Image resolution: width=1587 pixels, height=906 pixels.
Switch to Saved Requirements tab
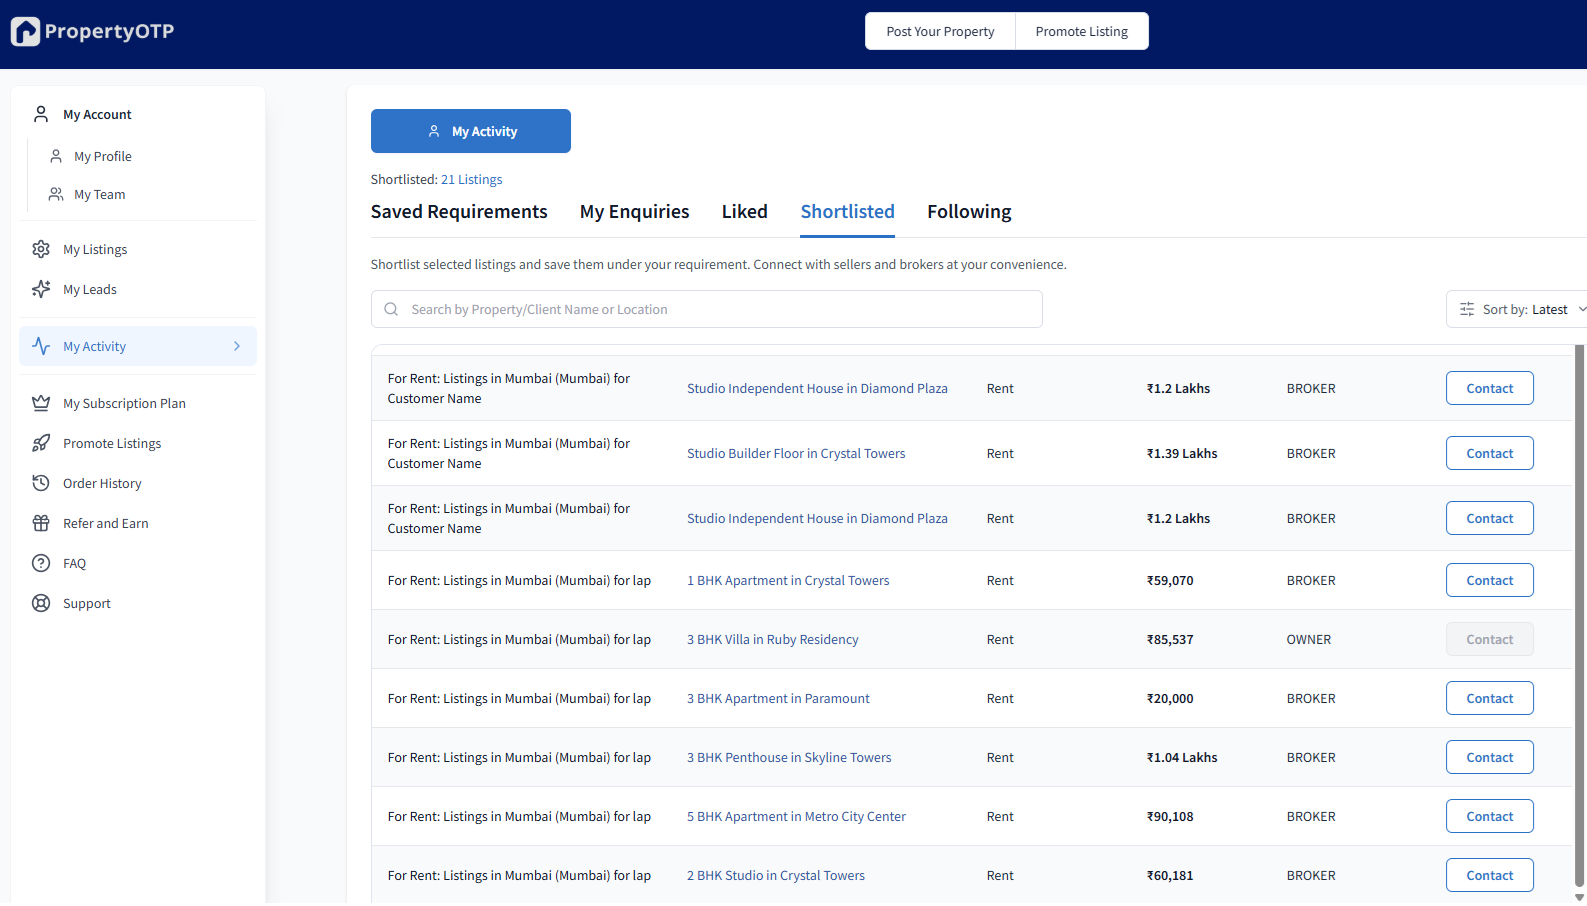(x=459, y=212)
